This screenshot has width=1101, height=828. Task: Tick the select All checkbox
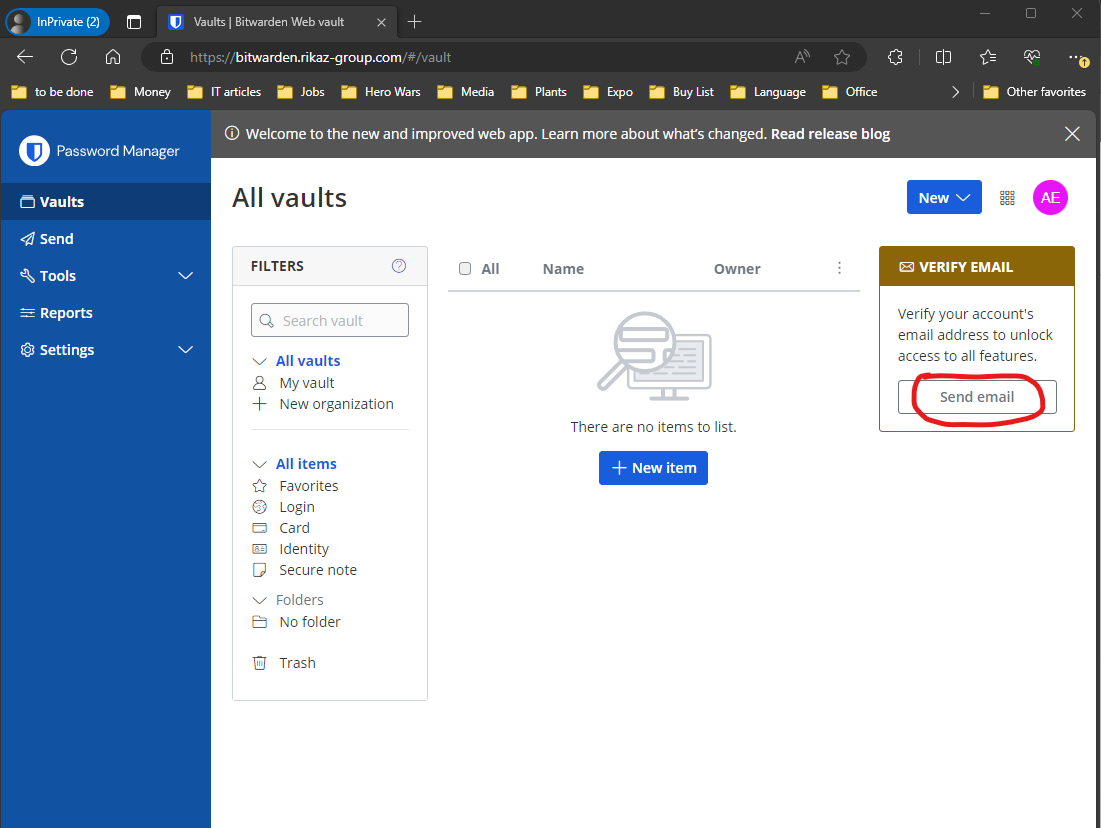coord(465,268)
